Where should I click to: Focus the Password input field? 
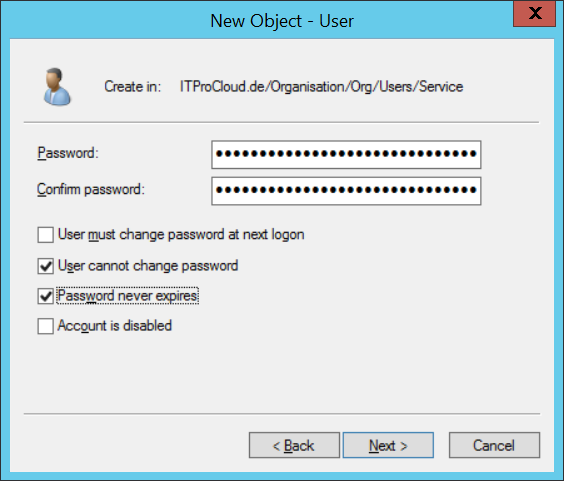pyautogui.click(x=346, y=154)
